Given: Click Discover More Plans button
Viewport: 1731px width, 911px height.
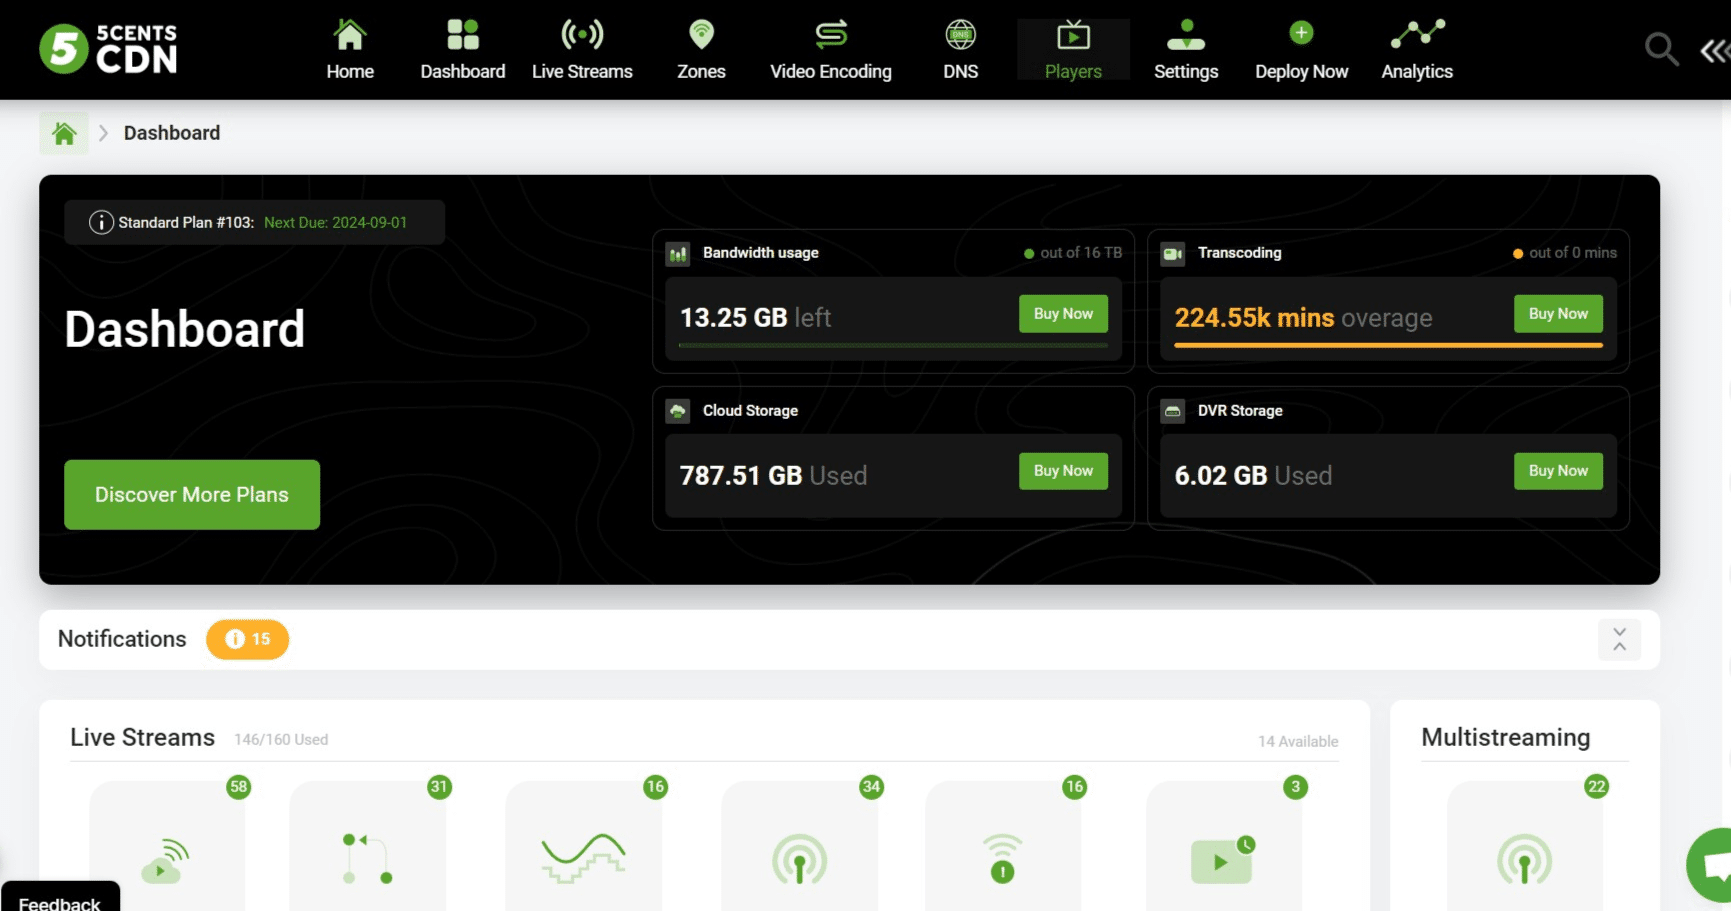Looking at the screenshot, I should (192, 495).
